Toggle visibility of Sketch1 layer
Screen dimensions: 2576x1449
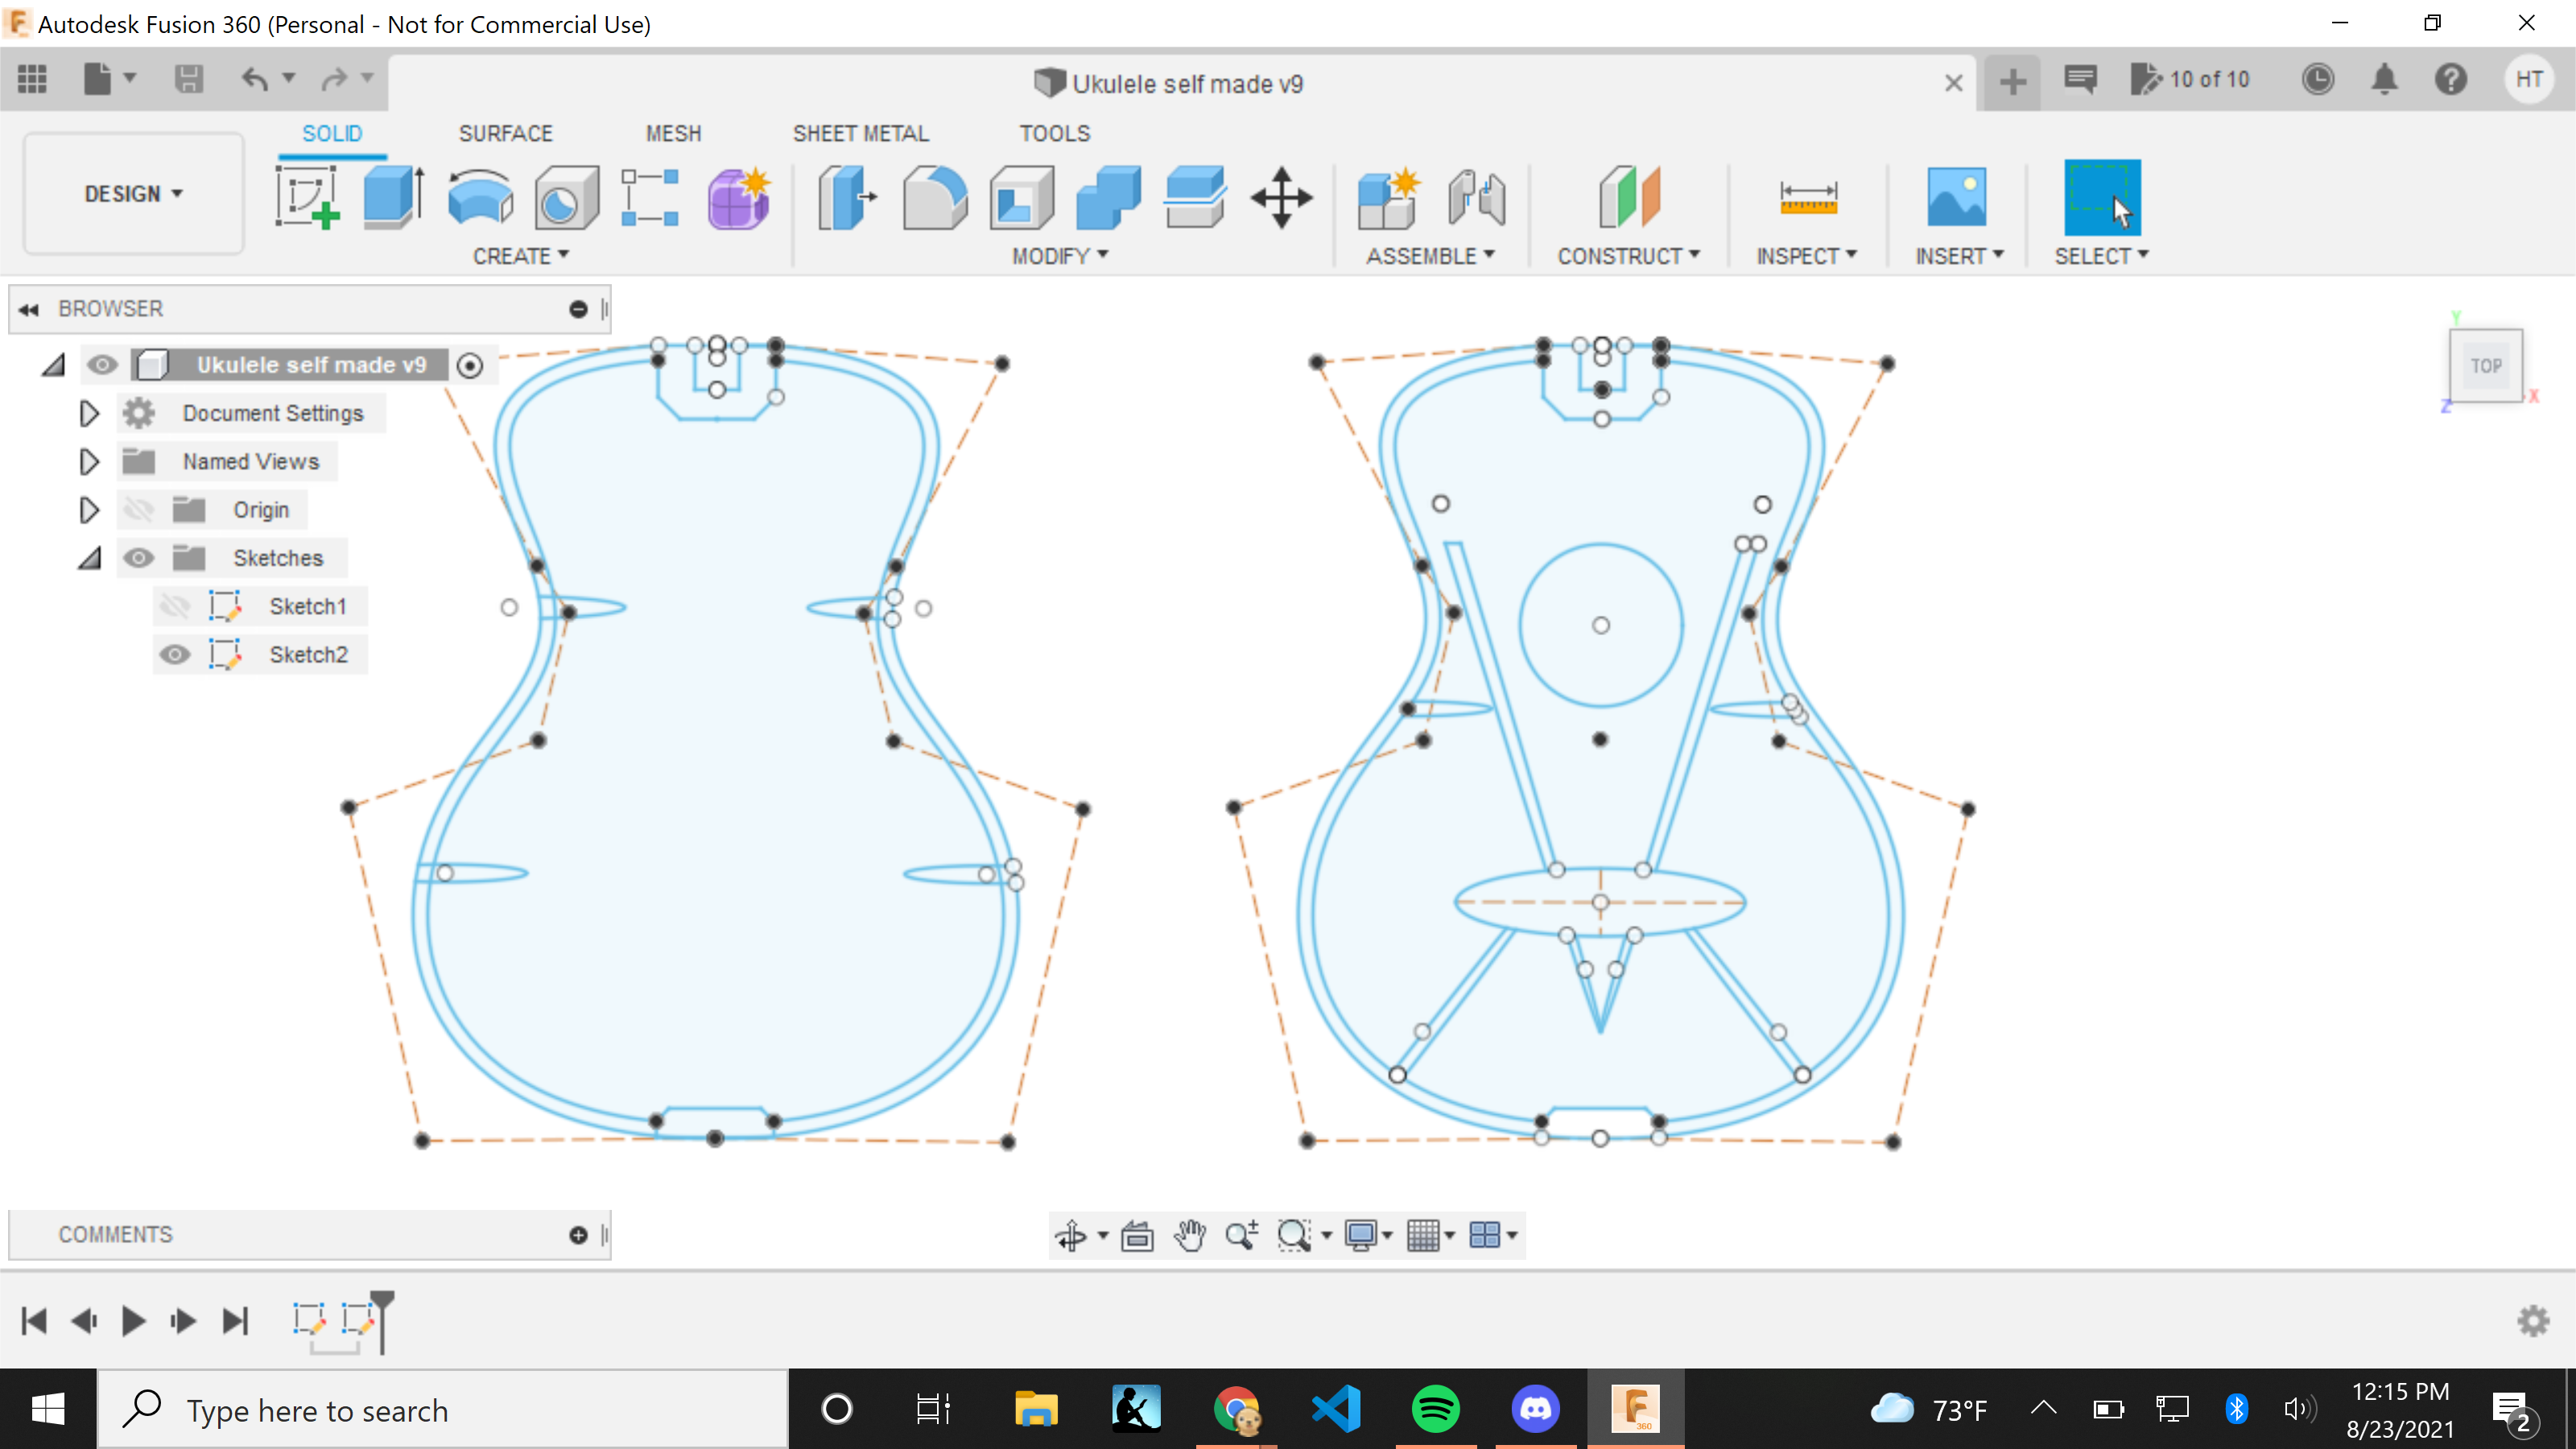click(175, 605)
